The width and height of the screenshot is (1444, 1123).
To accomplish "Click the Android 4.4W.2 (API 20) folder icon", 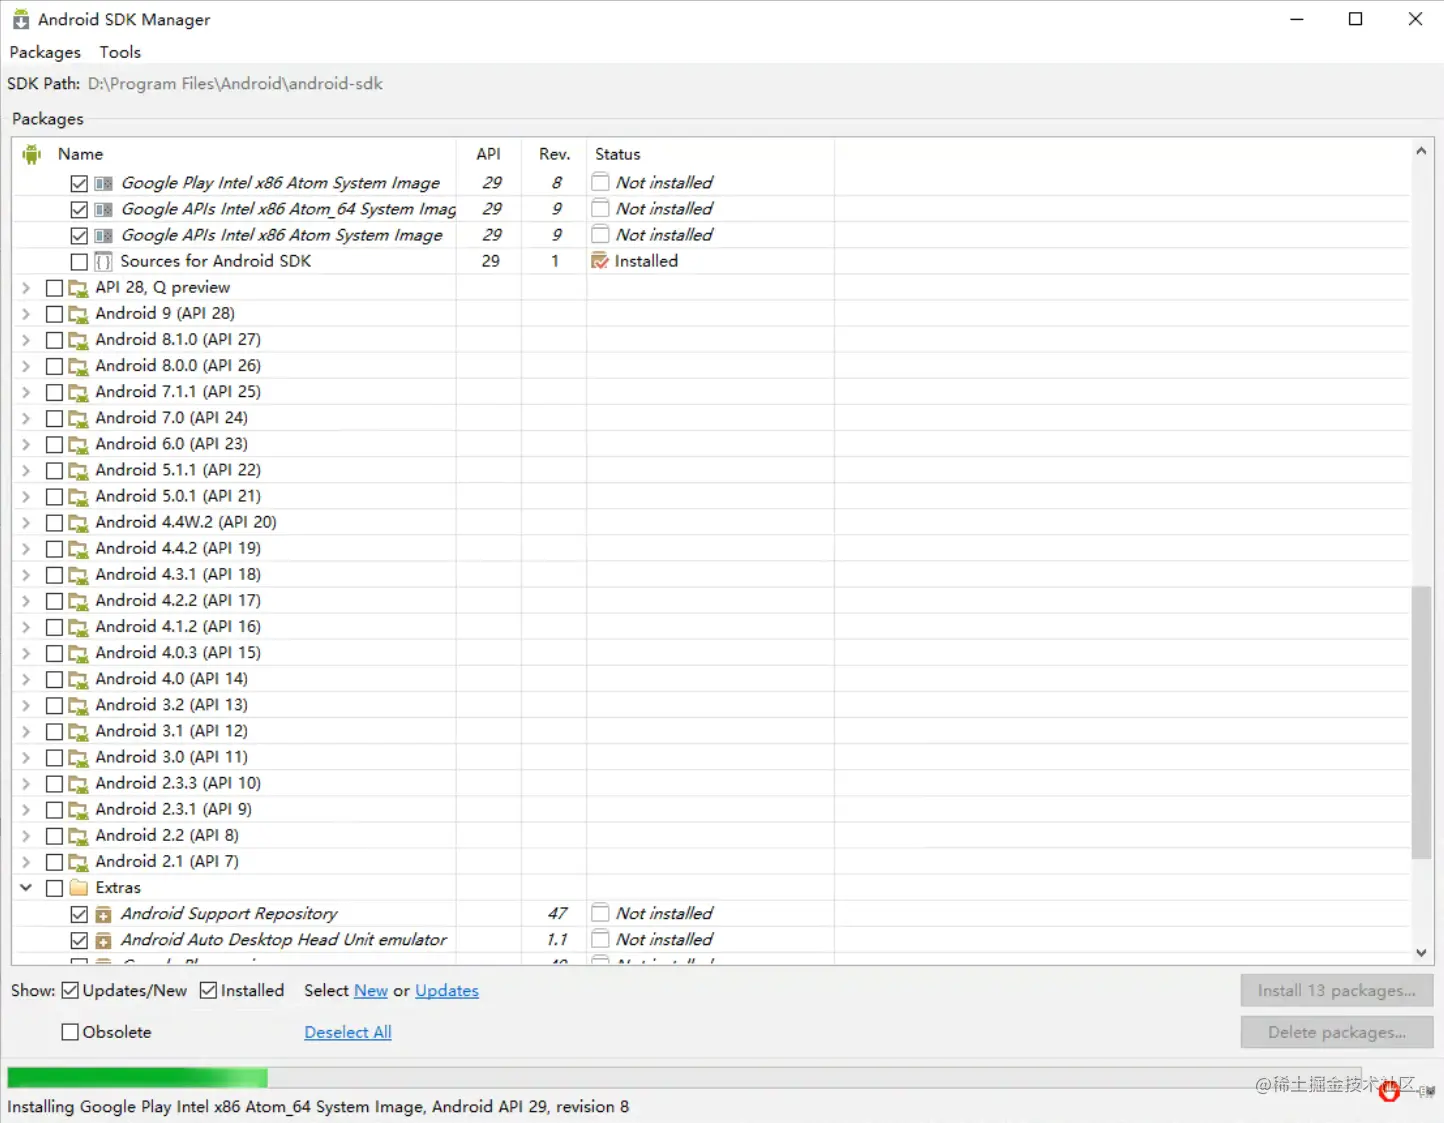I will (78, 522).
